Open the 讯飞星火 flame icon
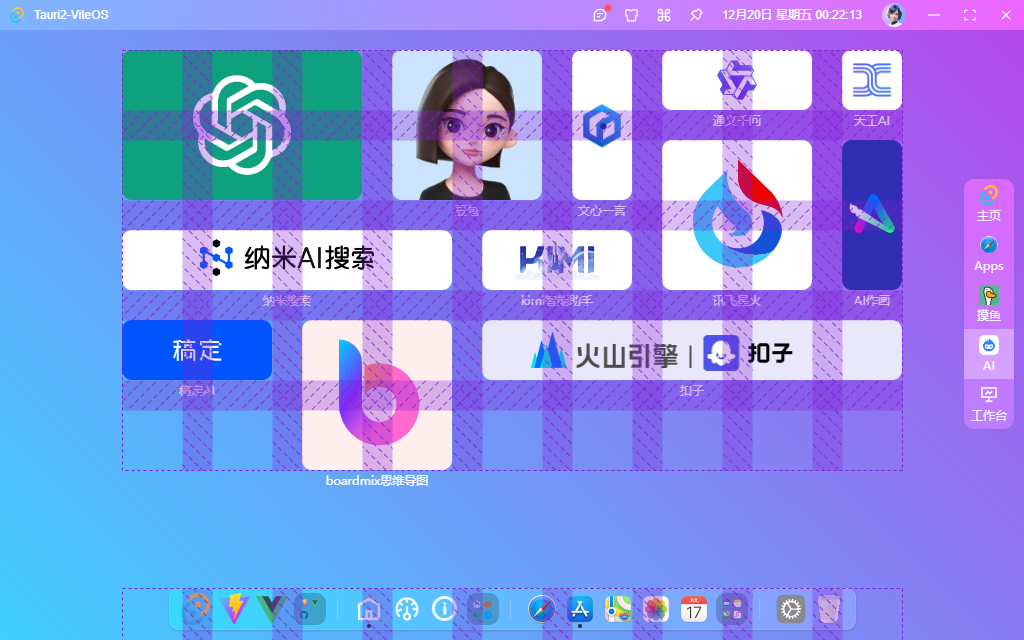Viewport: 1024px width, 640px height. pyautogui.click(x=737, y=215)
